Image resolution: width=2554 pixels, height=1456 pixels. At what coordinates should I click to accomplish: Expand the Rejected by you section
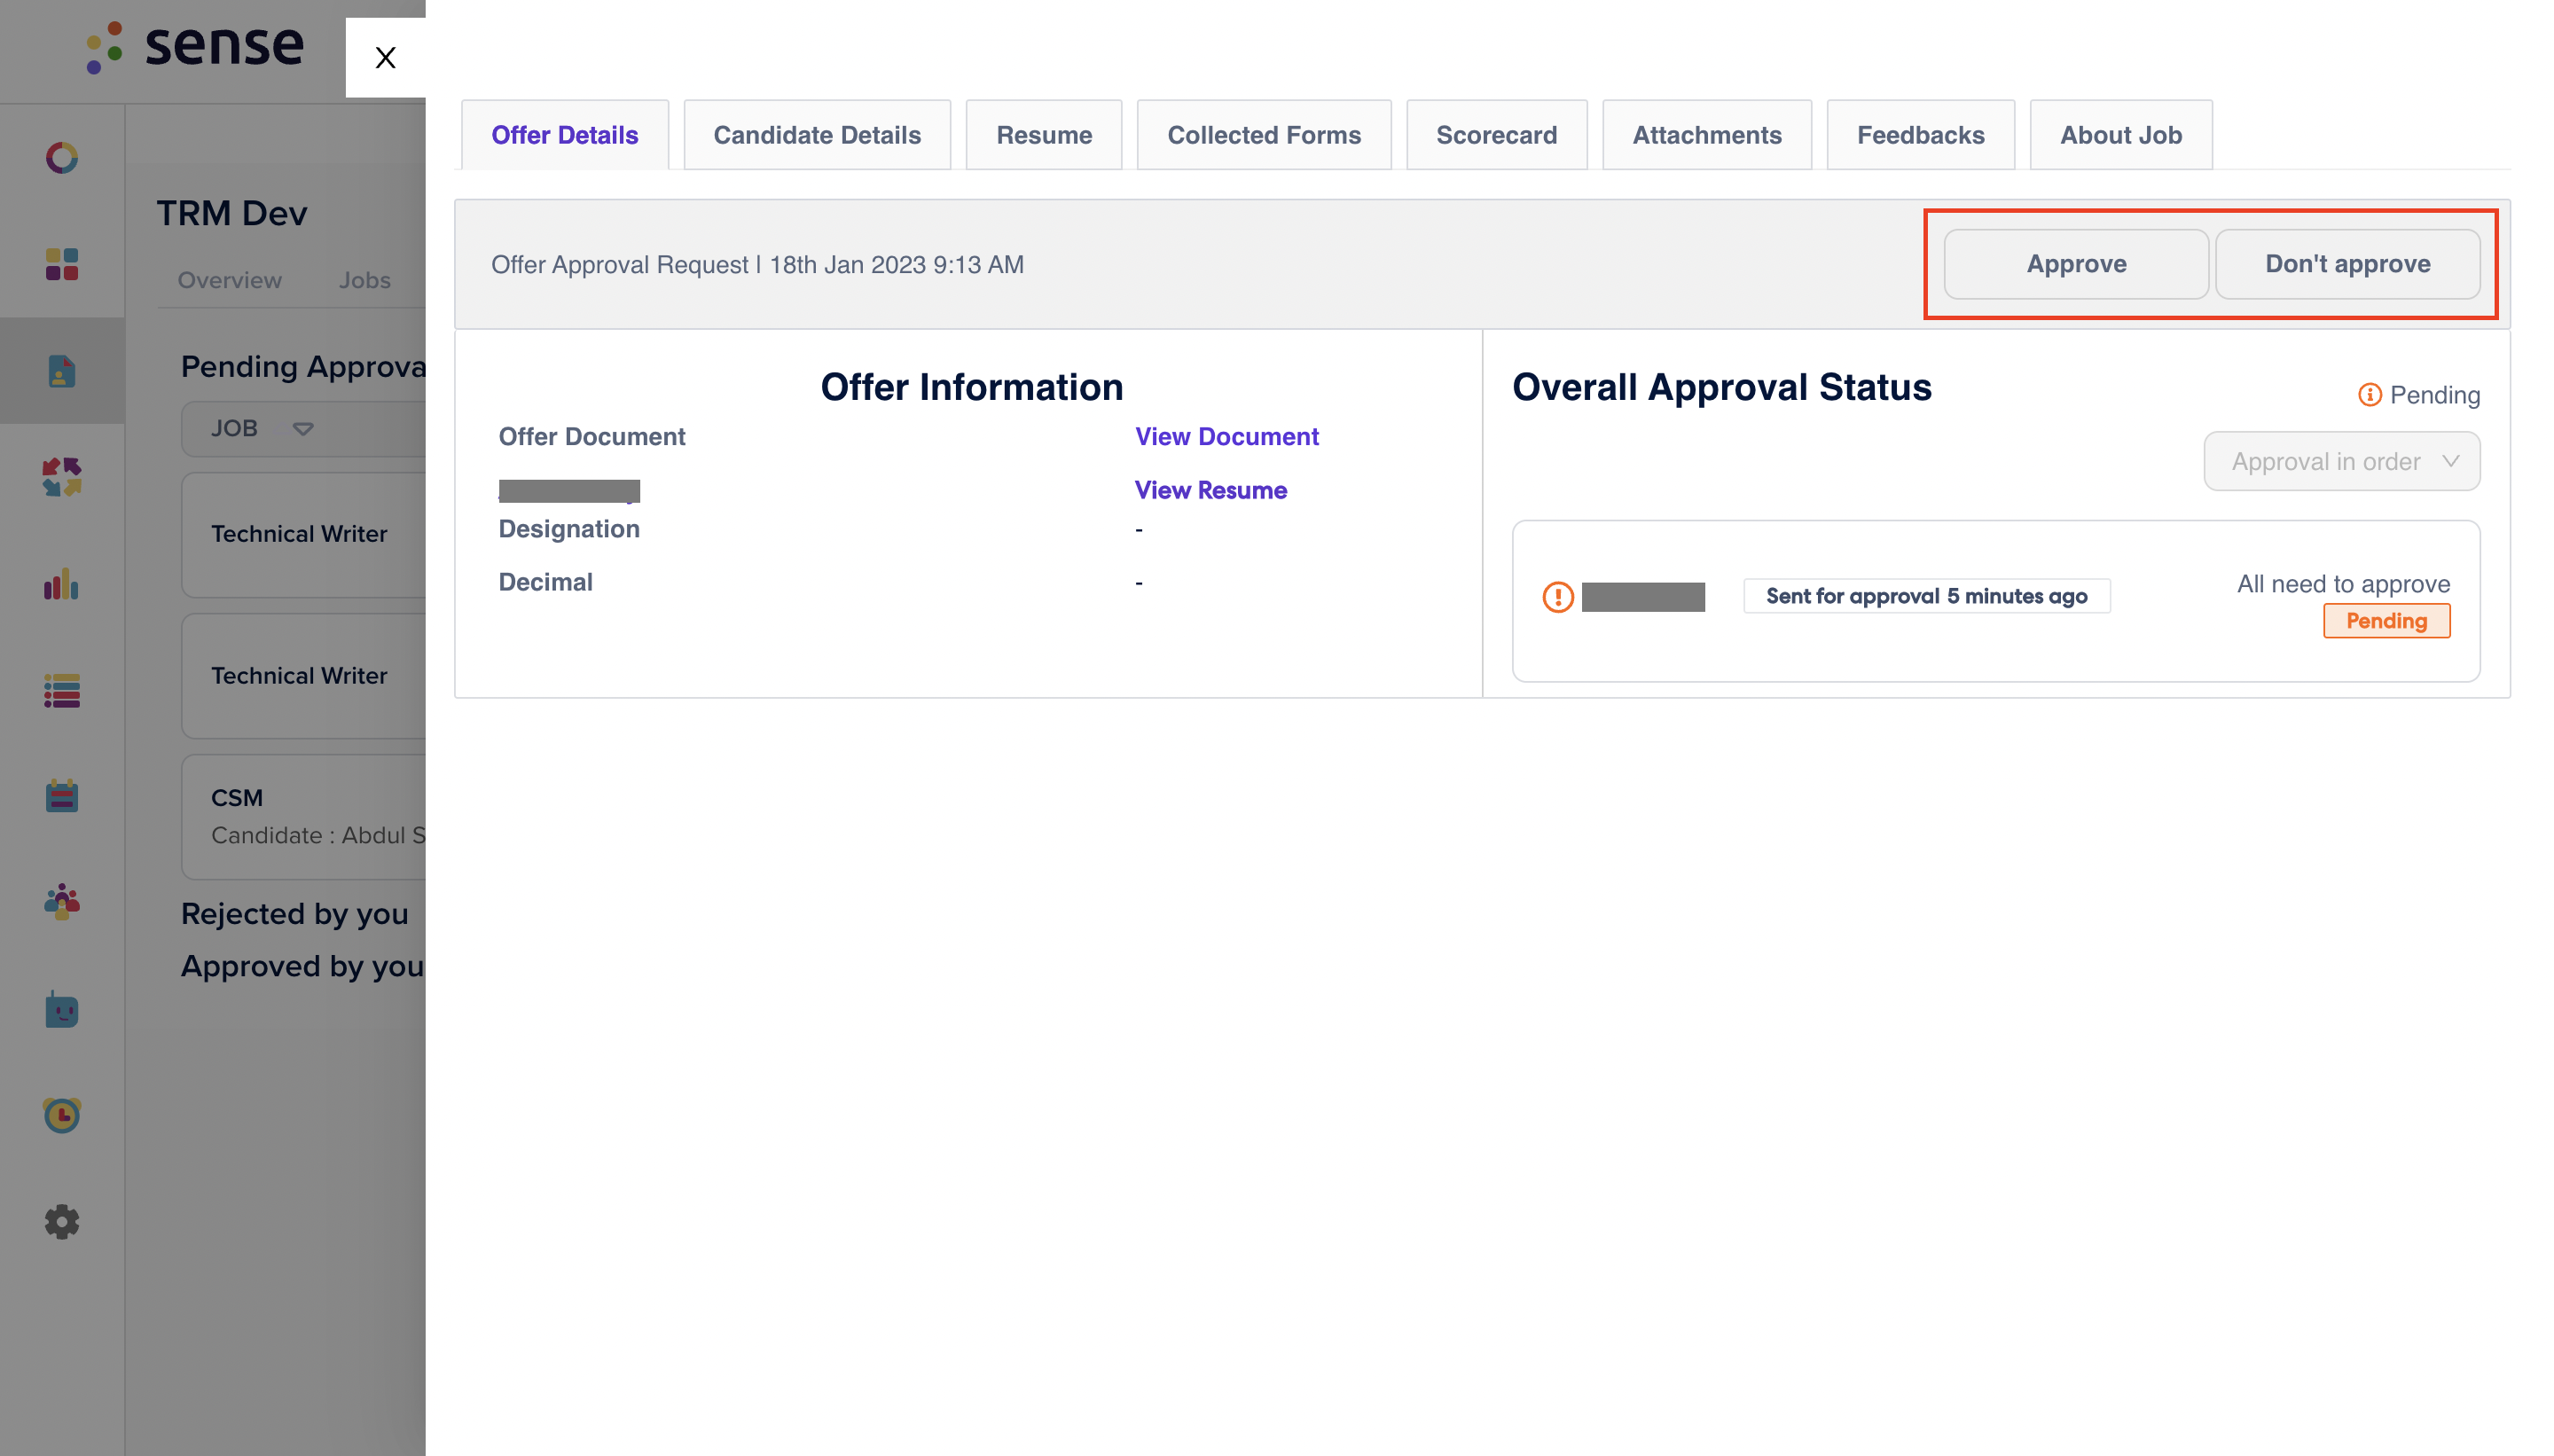(x=295, y=914)
